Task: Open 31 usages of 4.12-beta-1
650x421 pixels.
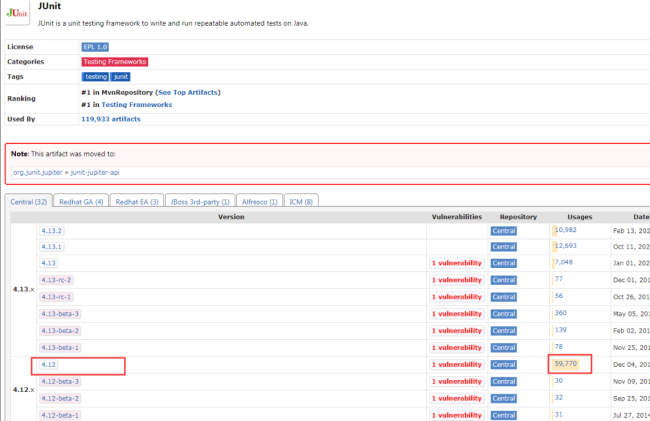Action: [559, 414]
